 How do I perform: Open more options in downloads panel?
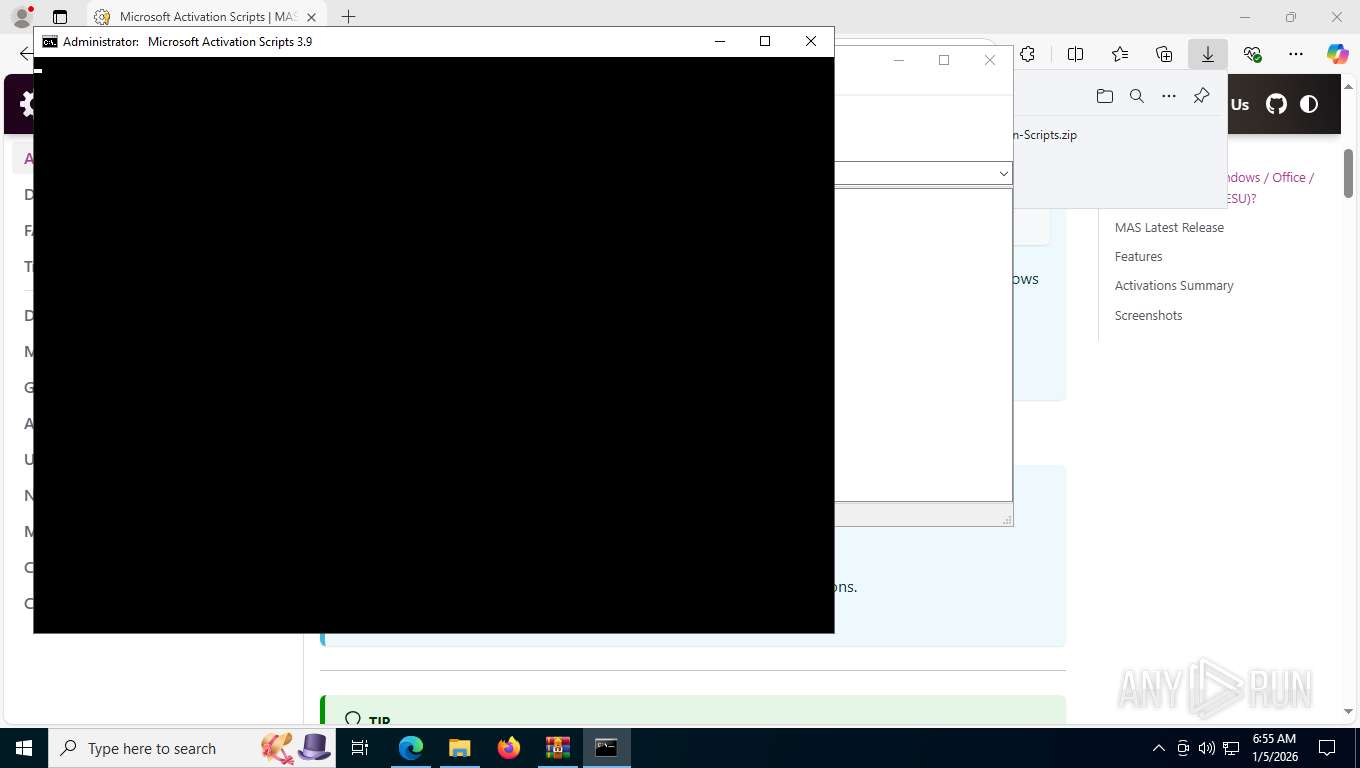1169,96
